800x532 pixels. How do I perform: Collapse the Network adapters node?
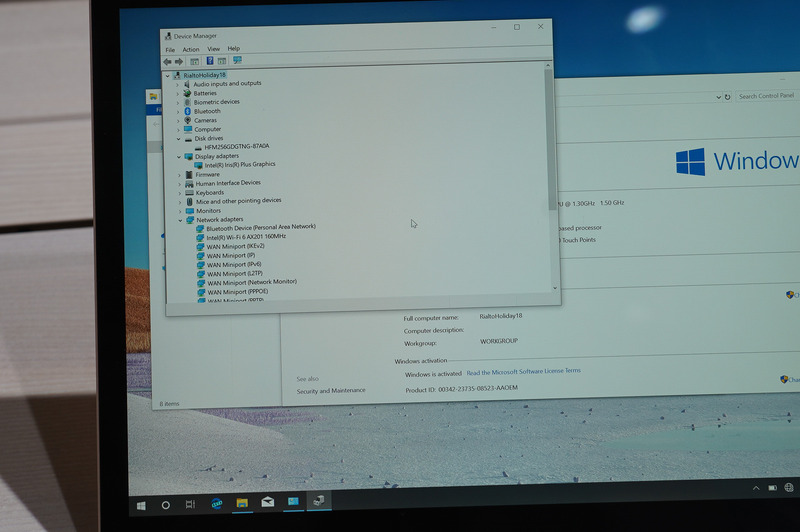180,220
